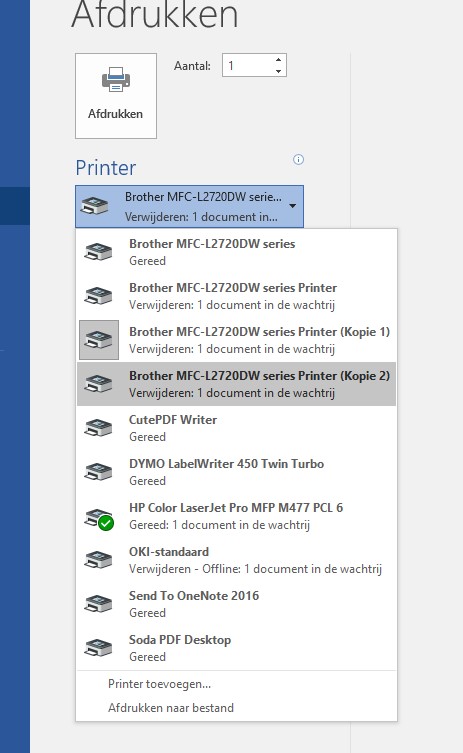Increase the Aantal copies count
Viewport: 463px width, 753px height.
(x=279, y=60)
